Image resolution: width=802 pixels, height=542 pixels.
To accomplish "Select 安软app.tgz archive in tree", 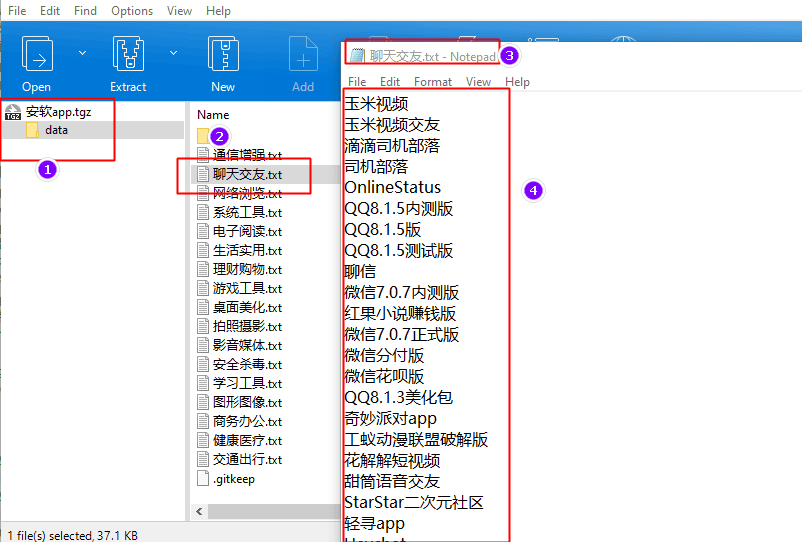I will tap(58, 111).
